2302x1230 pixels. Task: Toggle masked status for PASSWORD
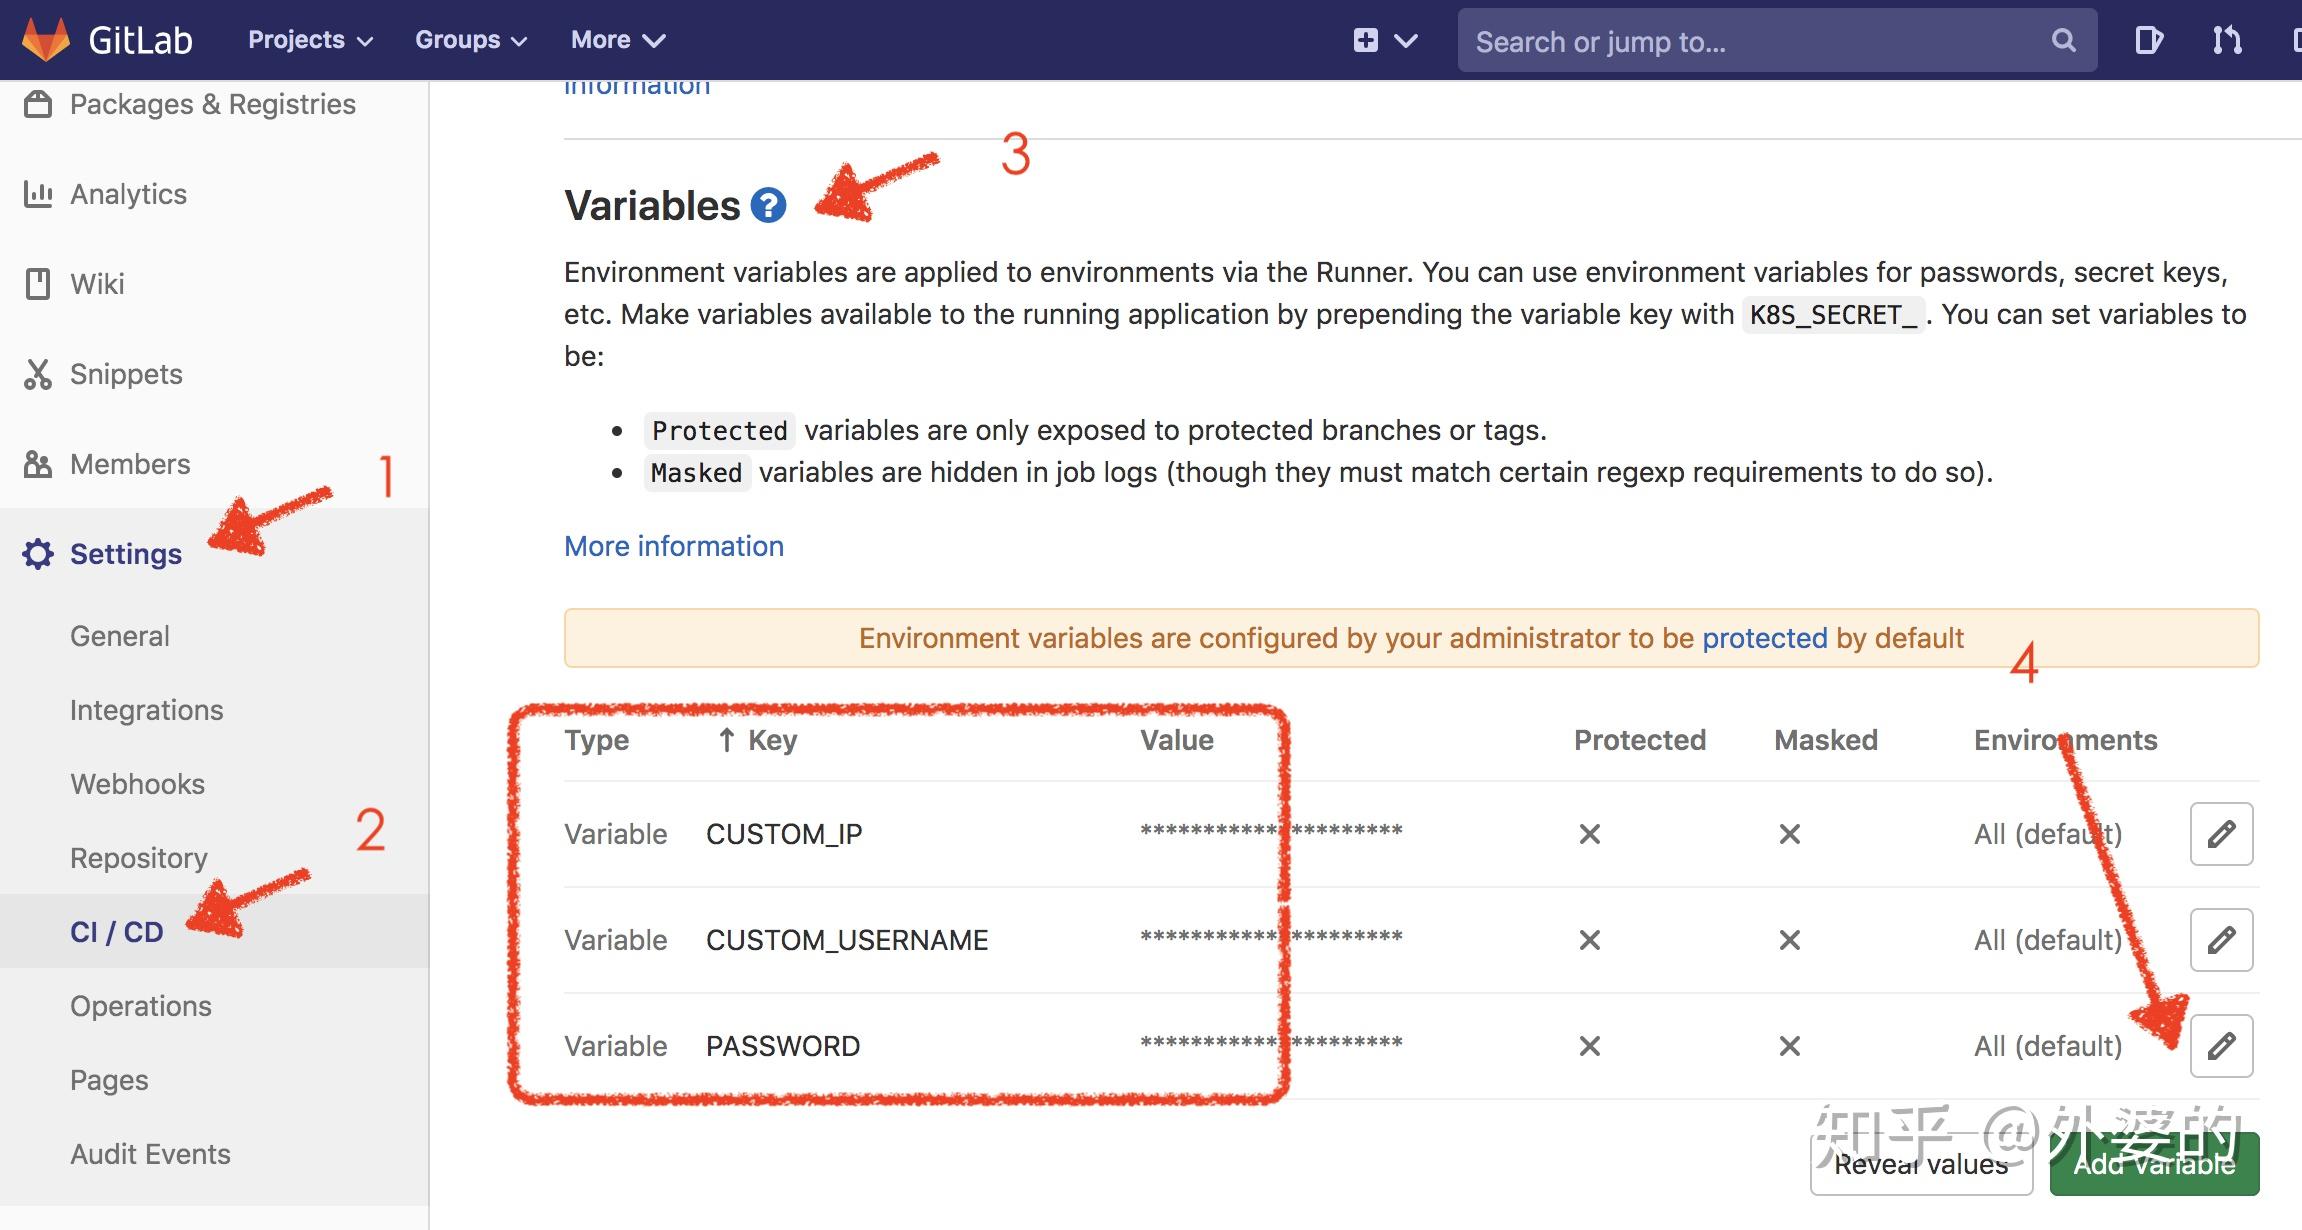1789,1045
